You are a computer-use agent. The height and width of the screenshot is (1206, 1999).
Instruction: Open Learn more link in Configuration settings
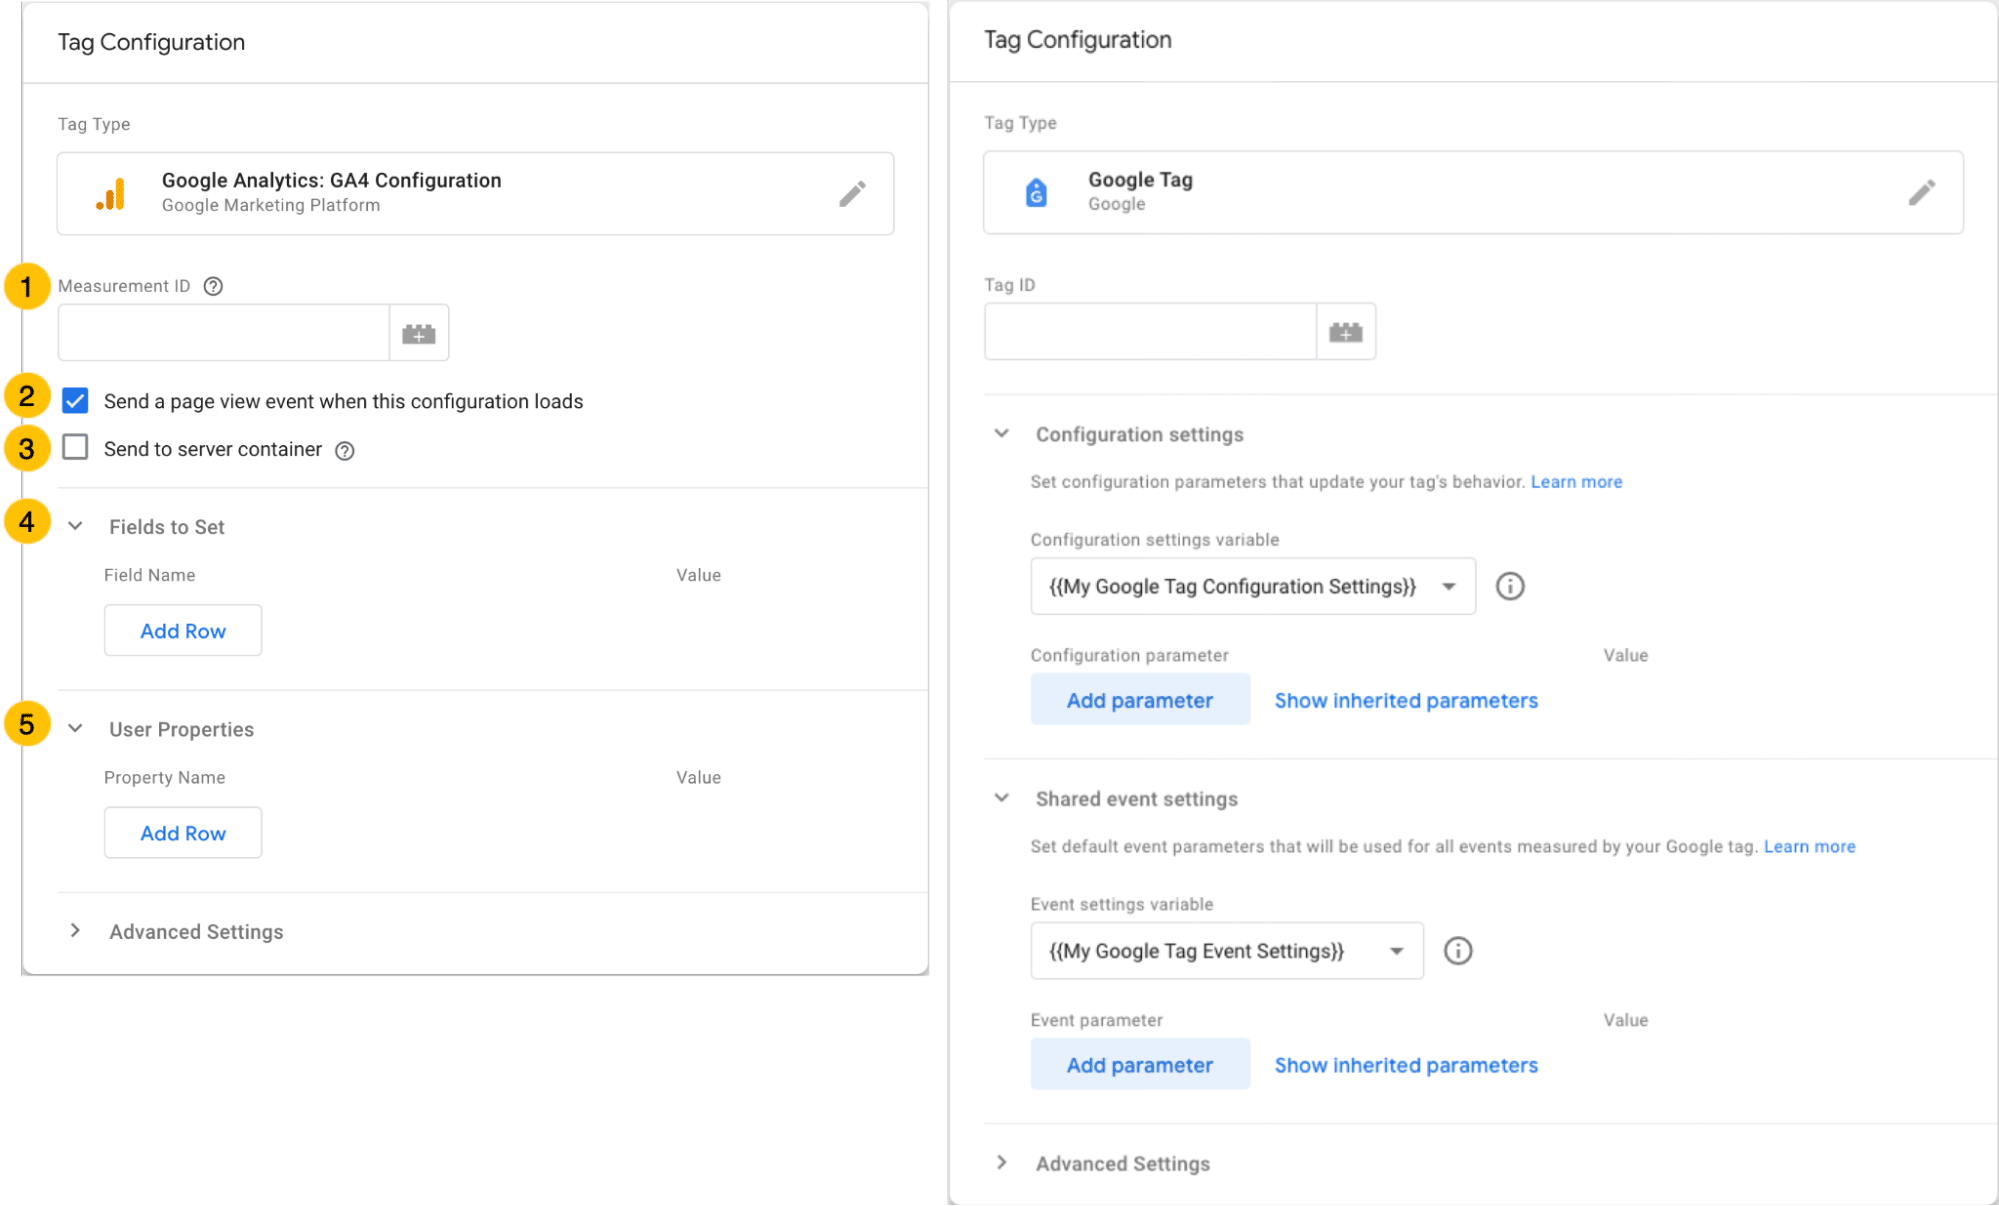click(x=1576, y=482)
